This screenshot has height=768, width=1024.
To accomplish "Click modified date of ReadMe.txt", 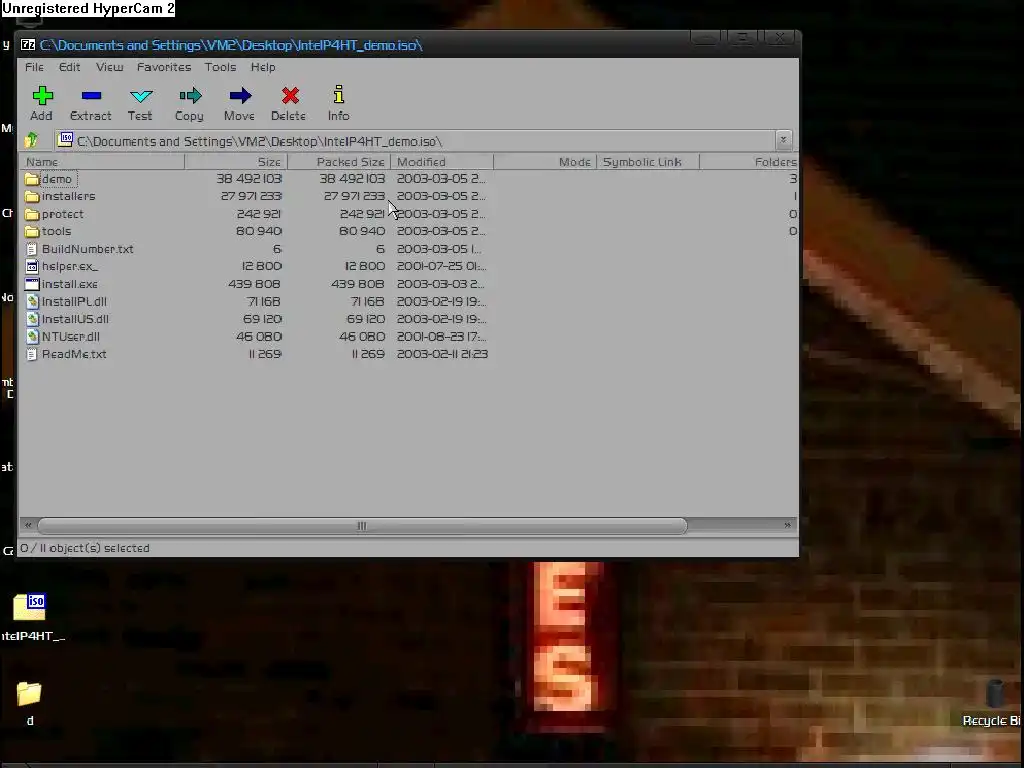I will tap(442, 355).
